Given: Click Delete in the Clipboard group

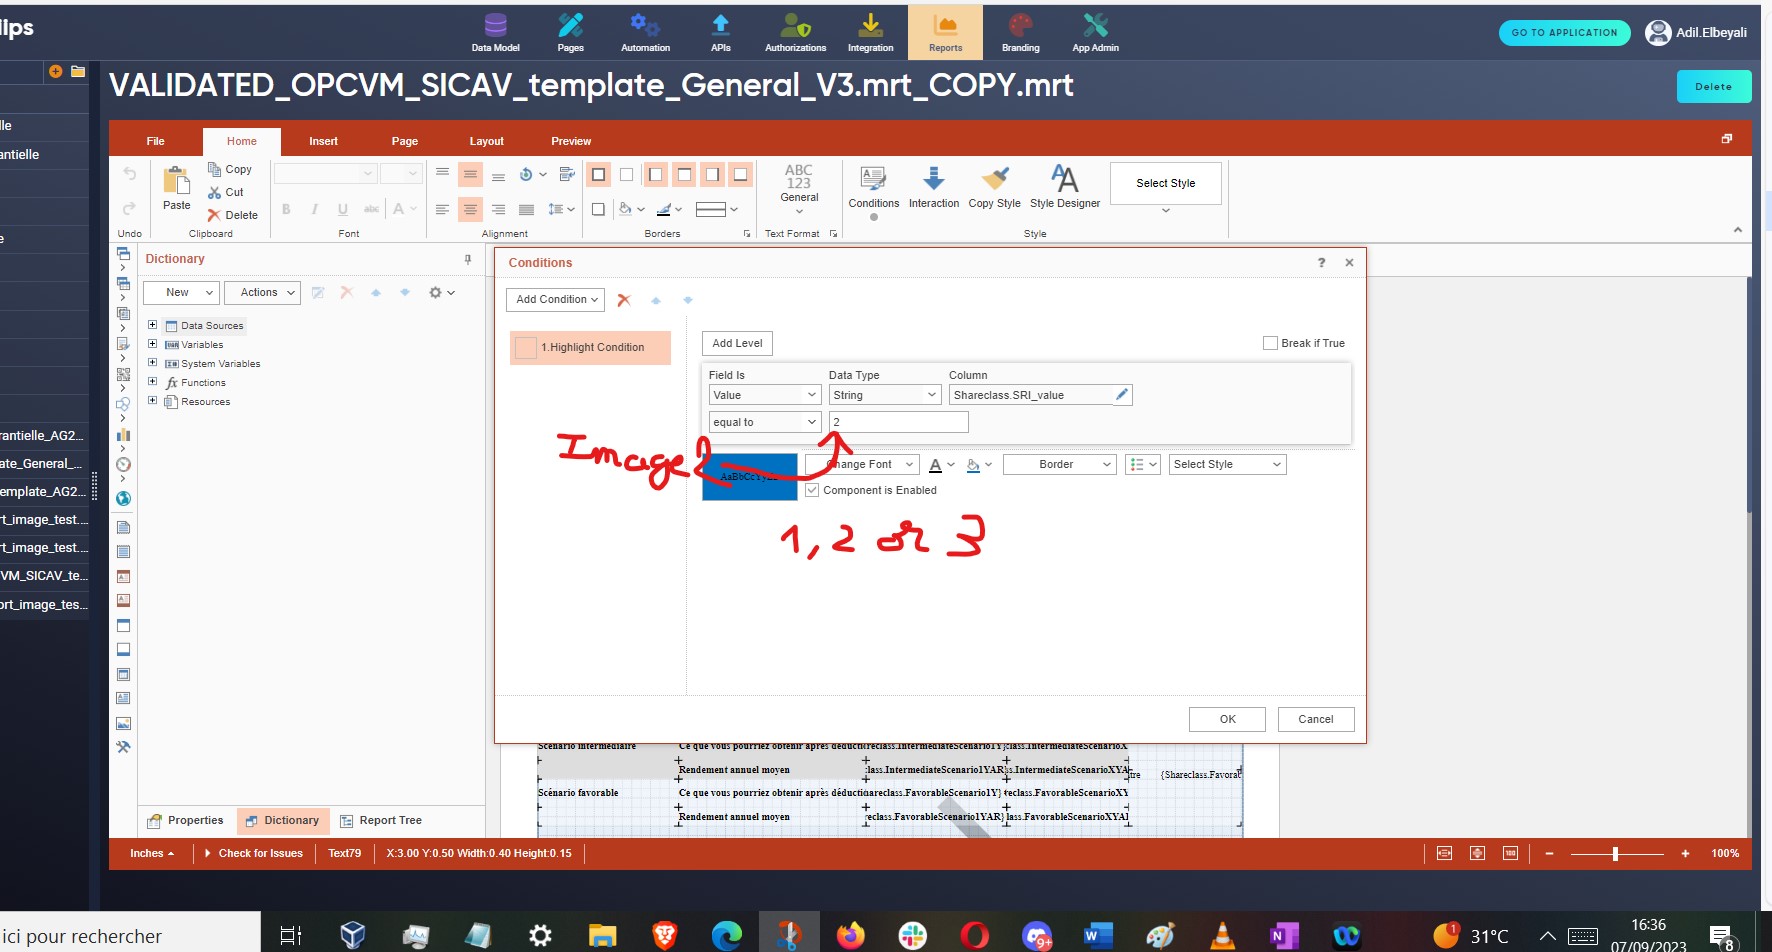Looking at the screenshot, I should point(232,215).
